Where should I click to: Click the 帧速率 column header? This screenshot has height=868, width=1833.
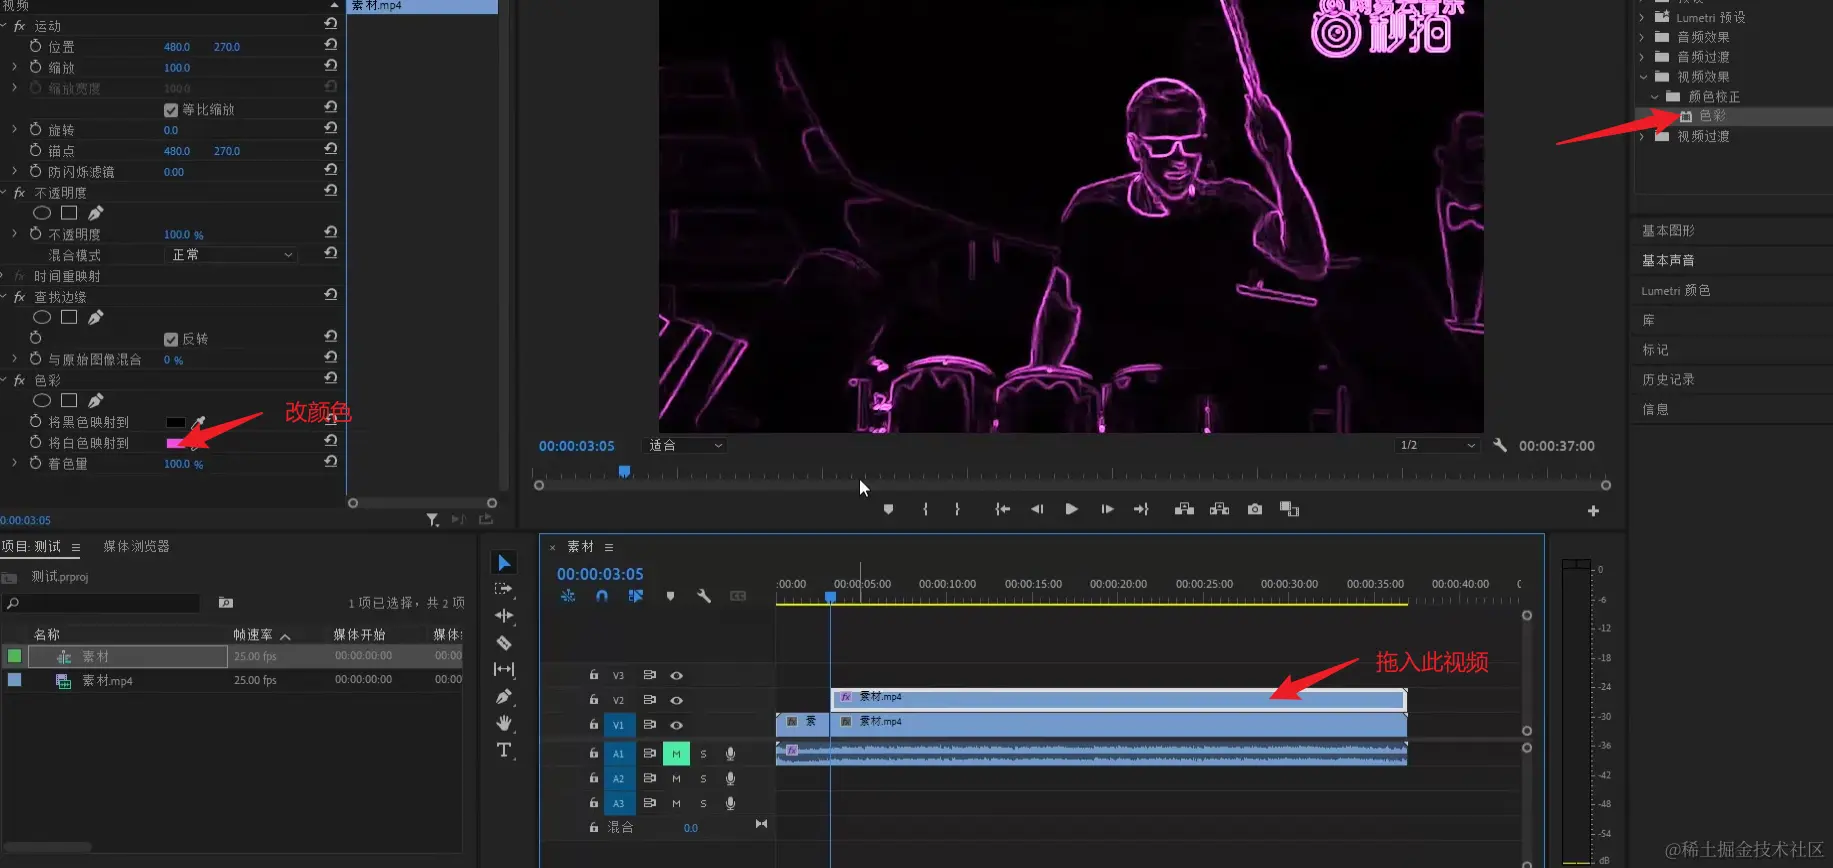[253, 634]
